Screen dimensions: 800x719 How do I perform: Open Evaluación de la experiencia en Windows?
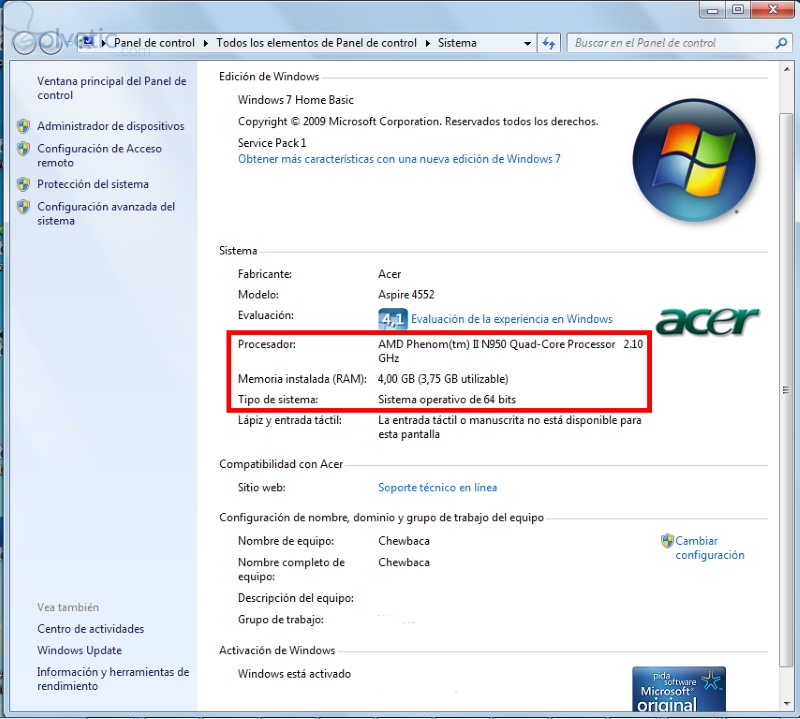[x=512, y=319]
